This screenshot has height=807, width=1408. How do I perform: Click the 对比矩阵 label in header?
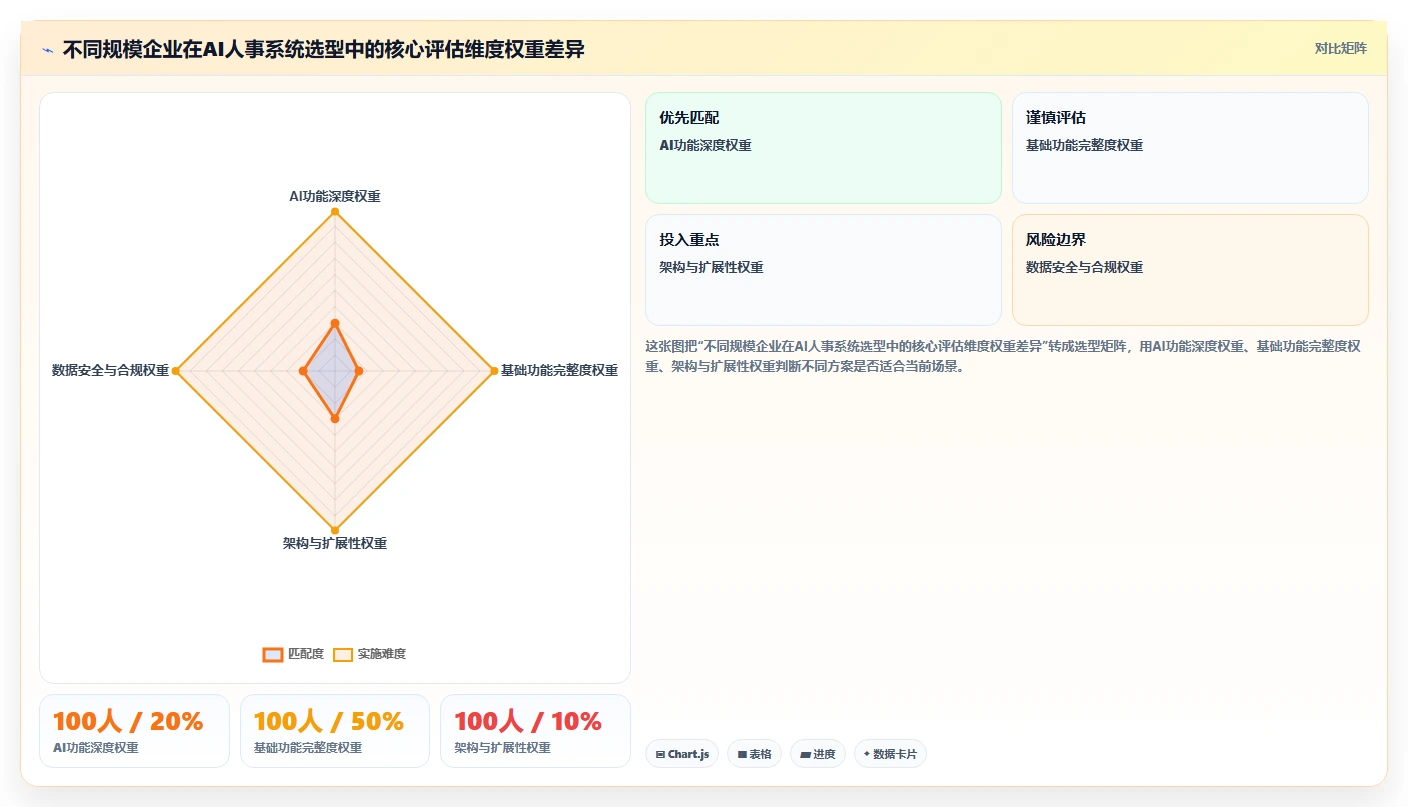pos(1340,48)
